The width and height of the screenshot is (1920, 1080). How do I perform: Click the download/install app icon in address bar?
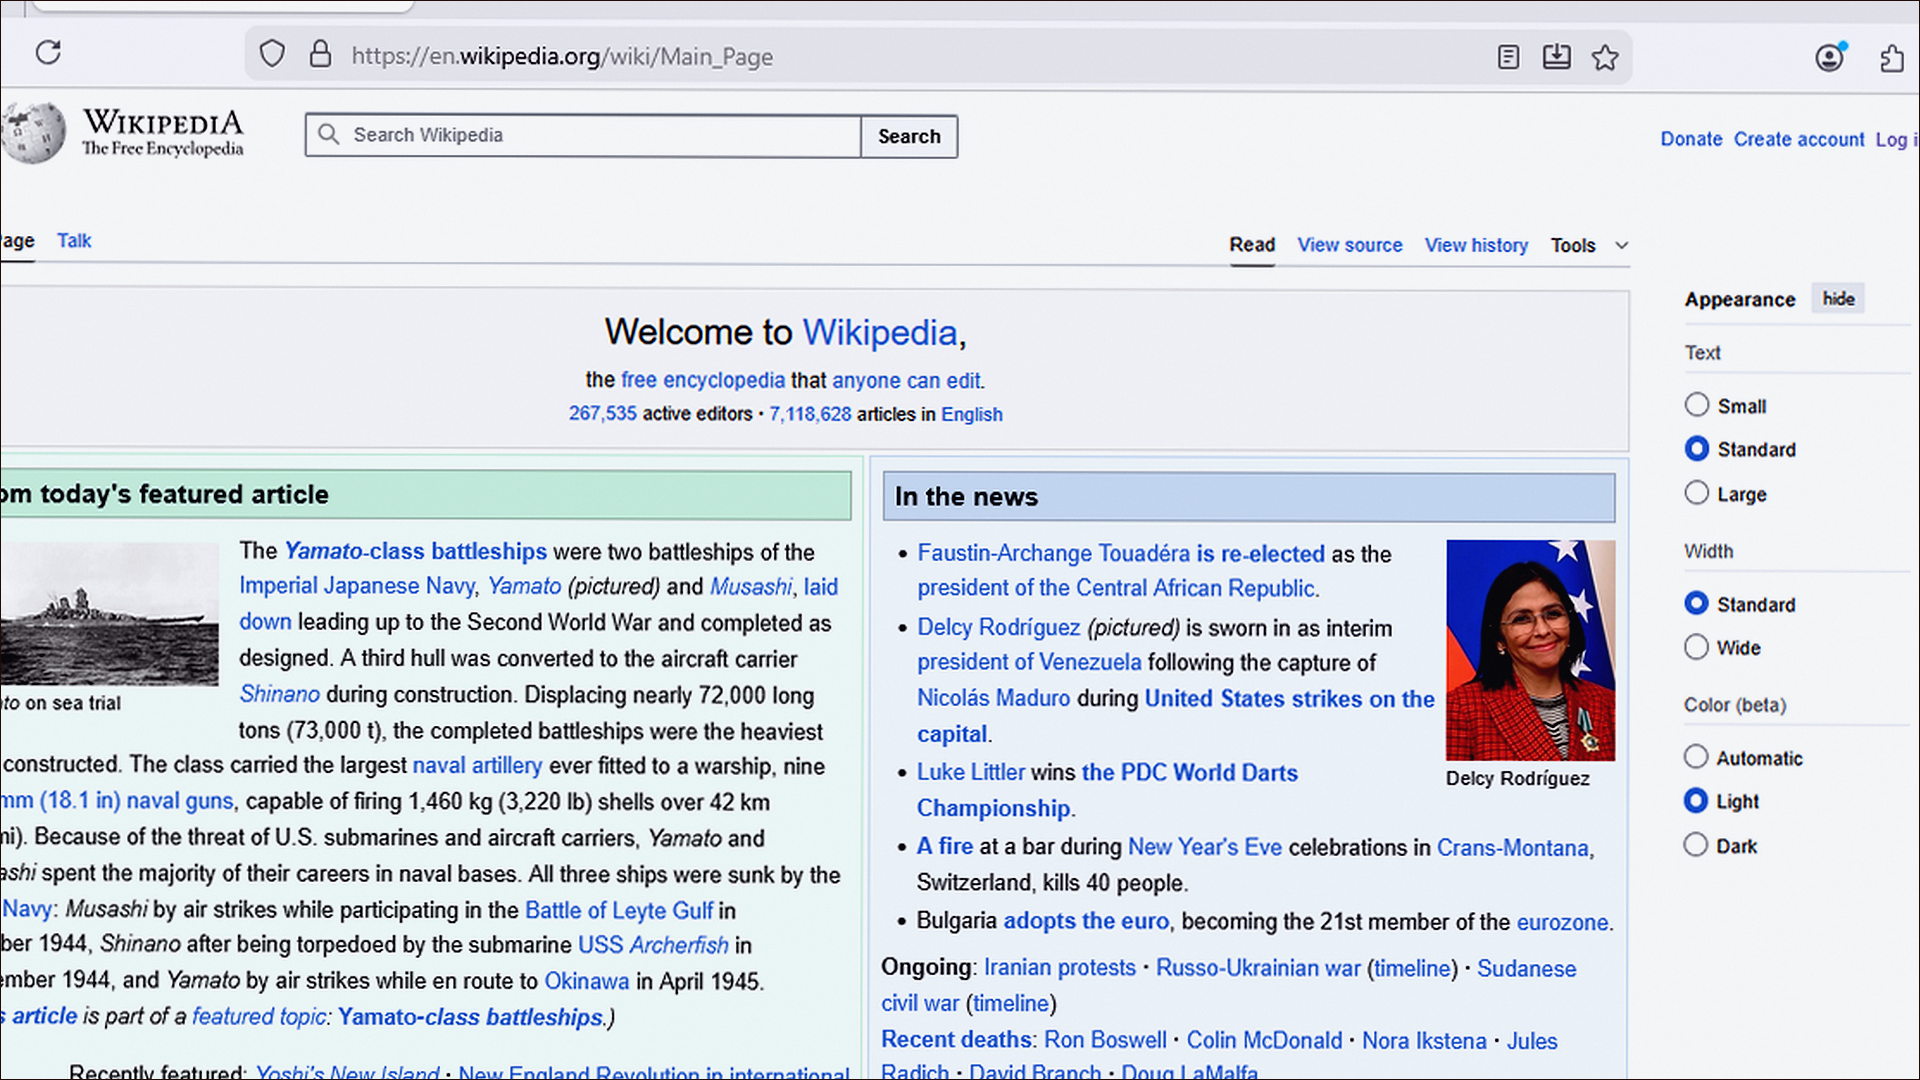pos(1556,56)
